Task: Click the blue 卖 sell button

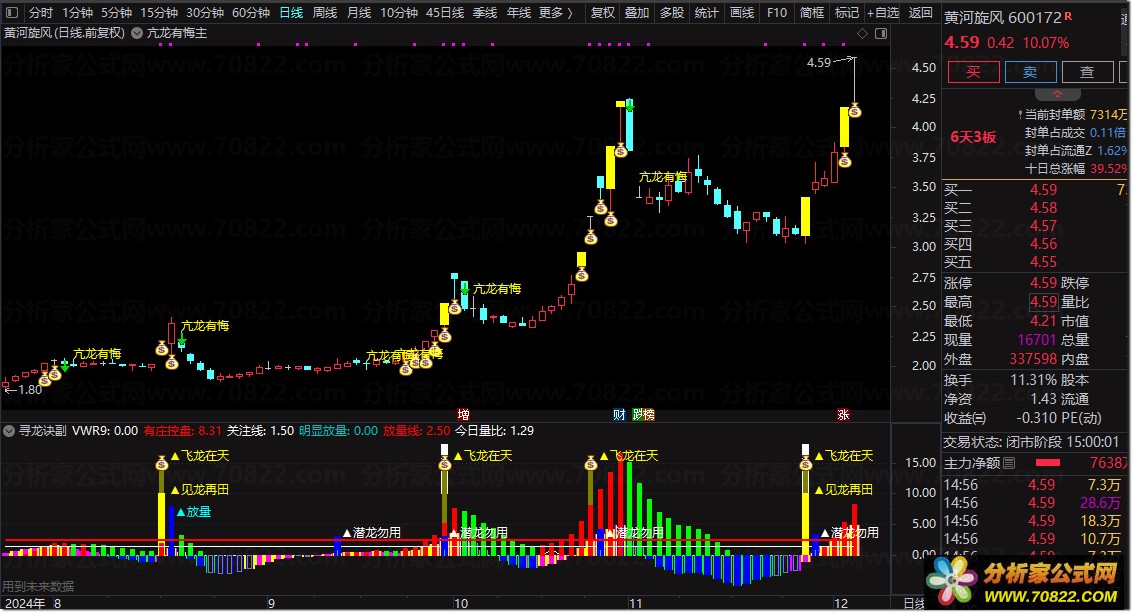Action: [1030, 72]
